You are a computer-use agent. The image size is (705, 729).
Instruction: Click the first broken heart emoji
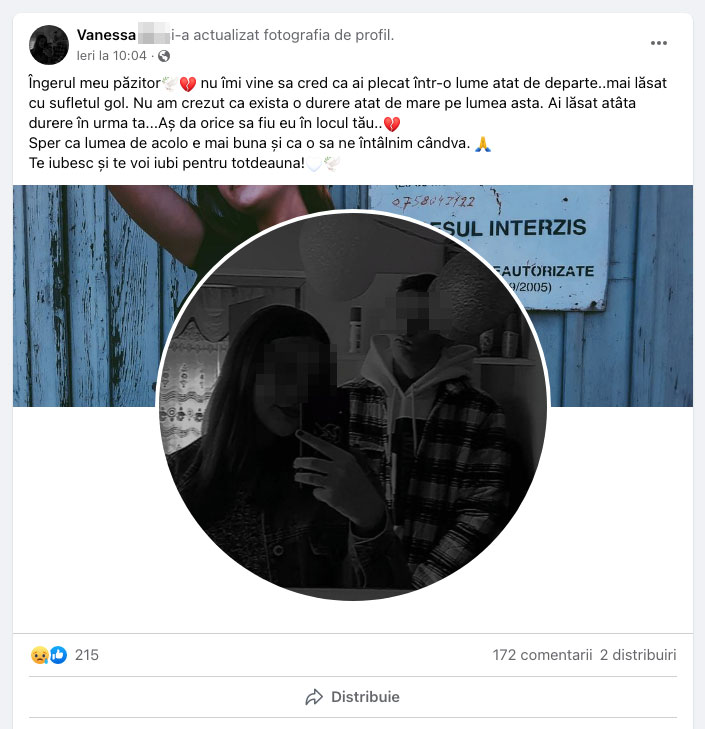tap(187, 84)
